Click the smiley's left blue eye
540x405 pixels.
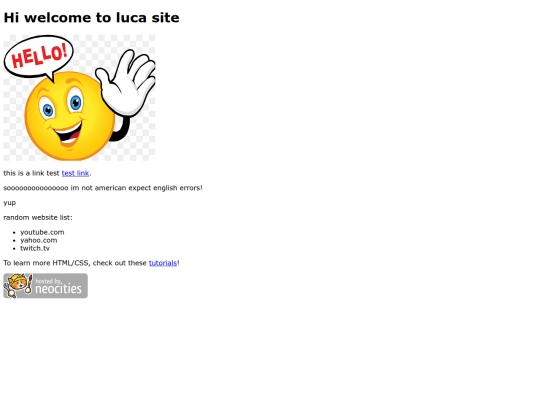48,110
